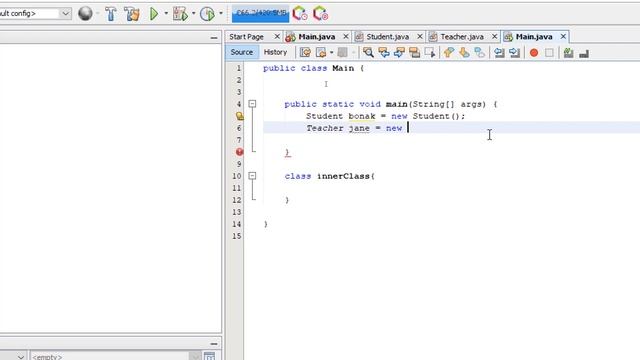Click the Shift Line Left icon
Image resolution: width=640 pixels, height=360 pixels.
pyautogui.click(x=499, y=52)
